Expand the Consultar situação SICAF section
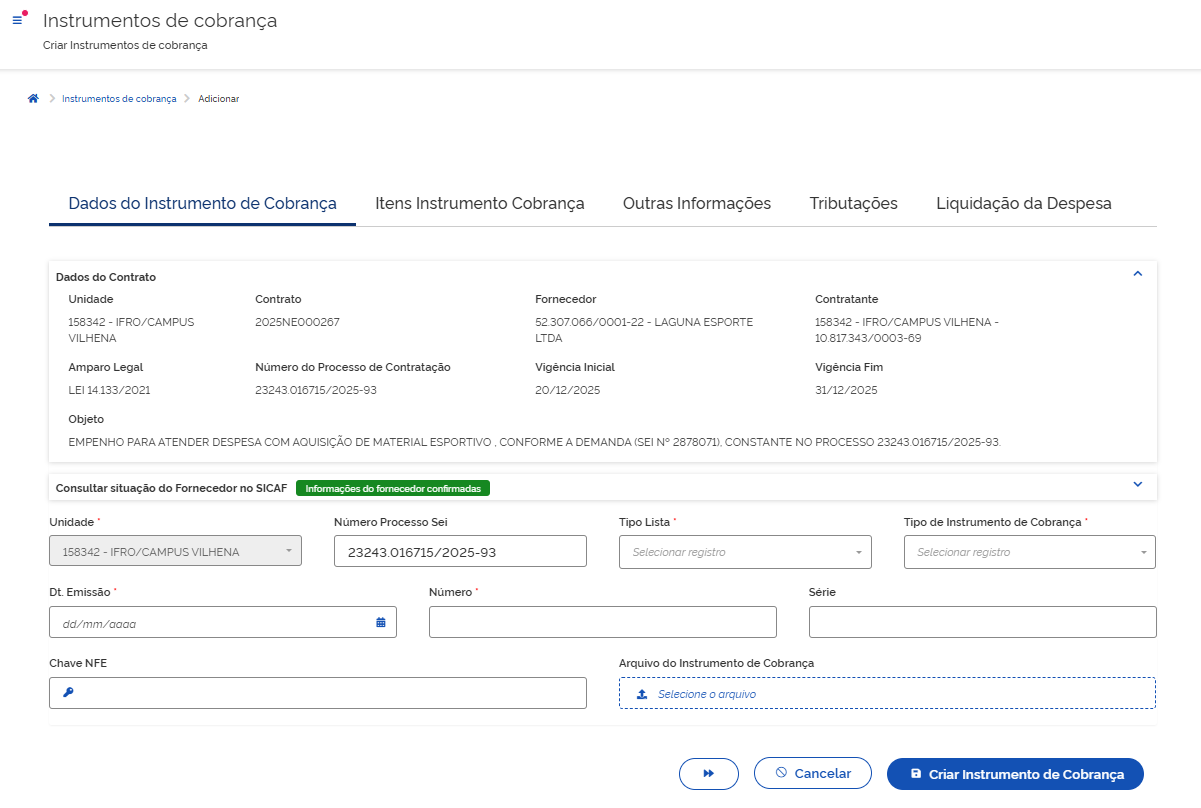 [1137, 484]
